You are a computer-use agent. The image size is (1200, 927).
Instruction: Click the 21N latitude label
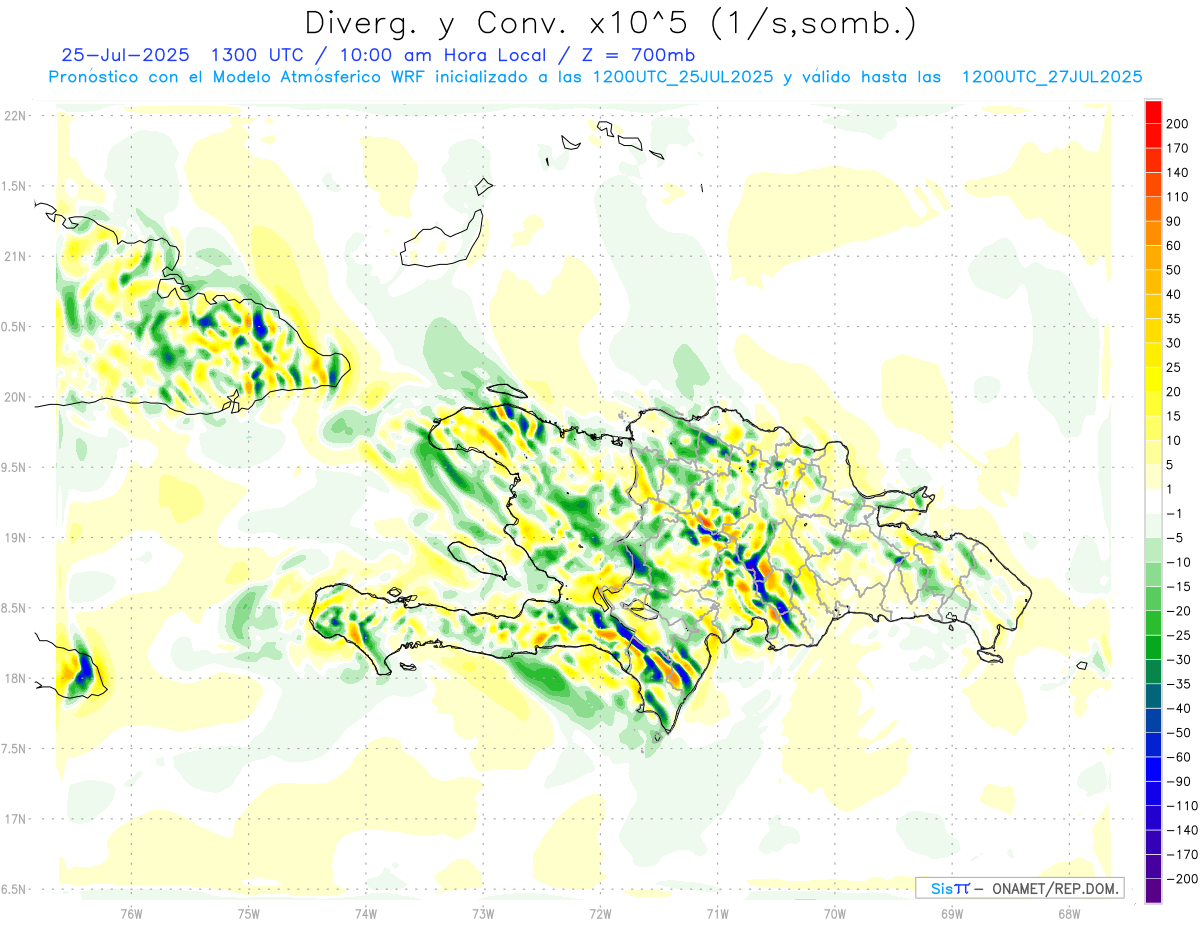16,256
